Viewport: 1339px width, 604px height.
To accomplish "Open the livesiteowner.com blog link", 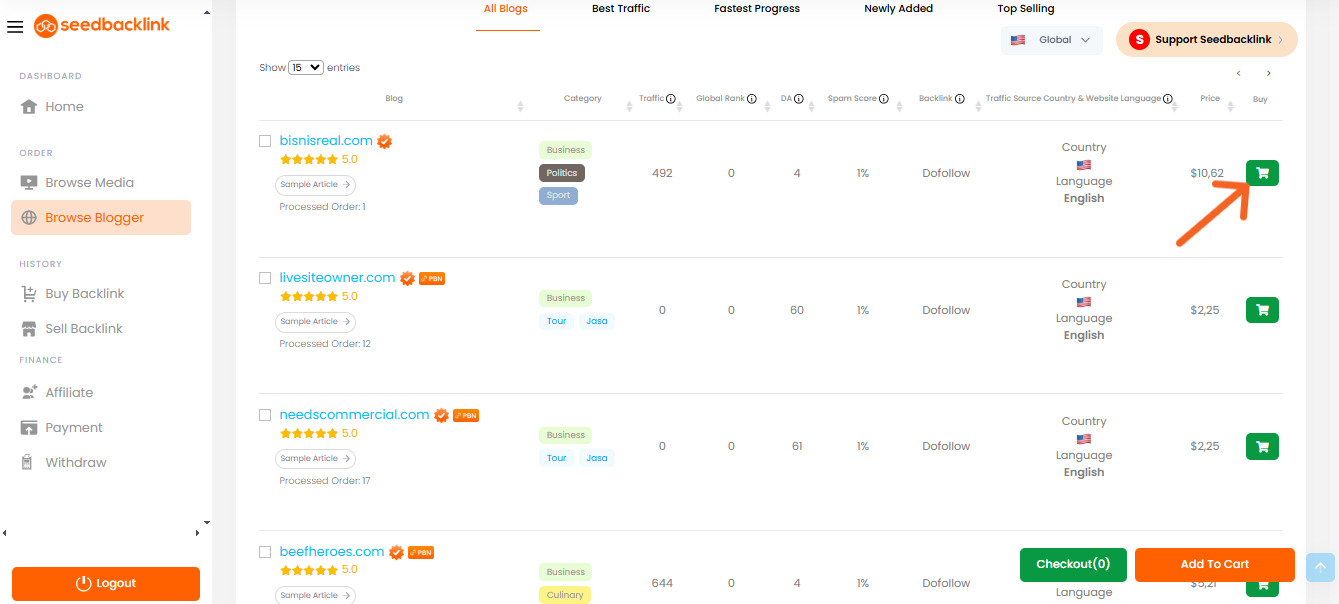I will pyautogui.click(x=337, y=278).
